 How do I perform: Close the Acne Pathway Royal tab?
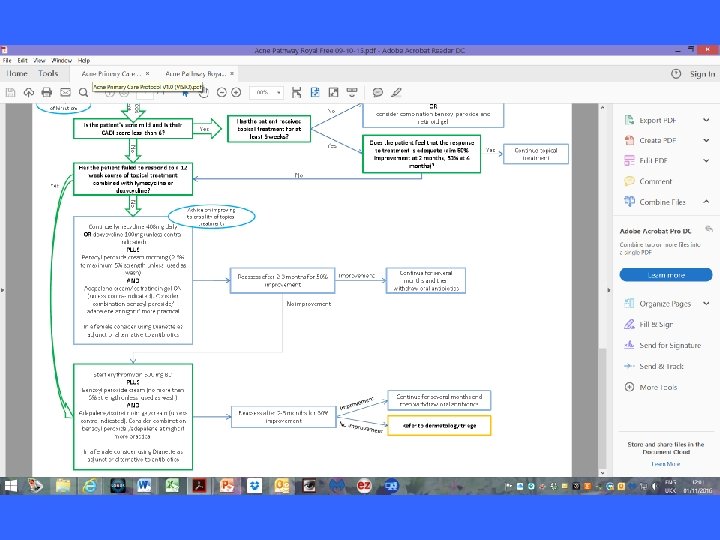232,73
